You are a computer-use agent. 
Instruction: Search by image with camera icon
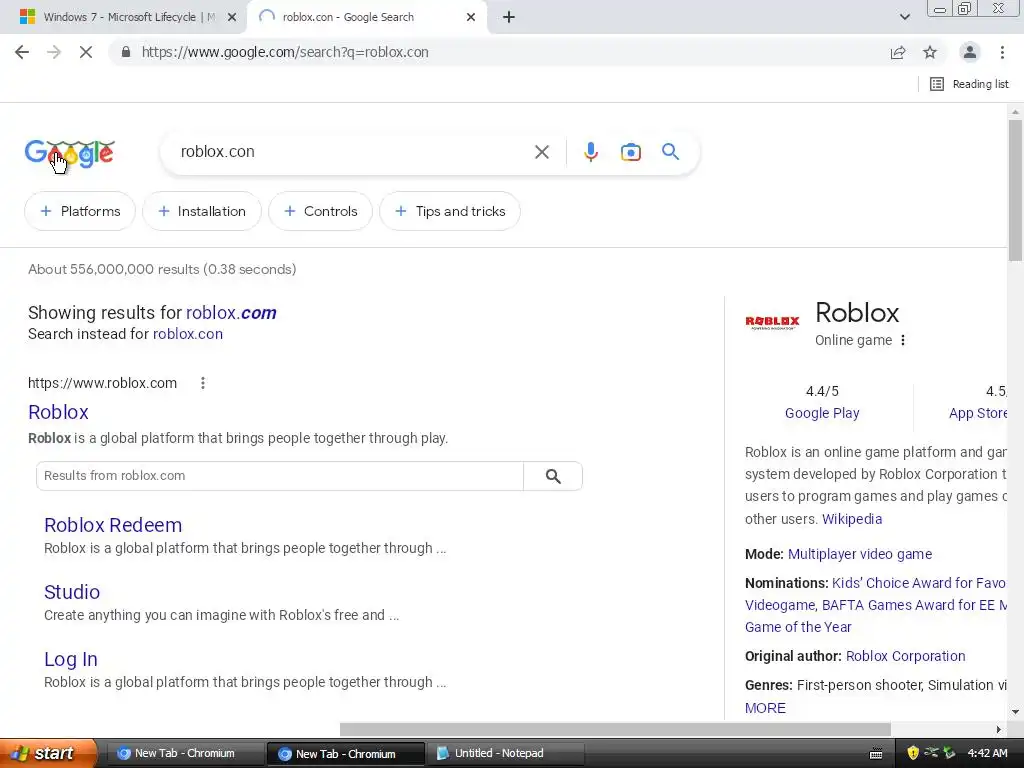(x=630, y=152)
